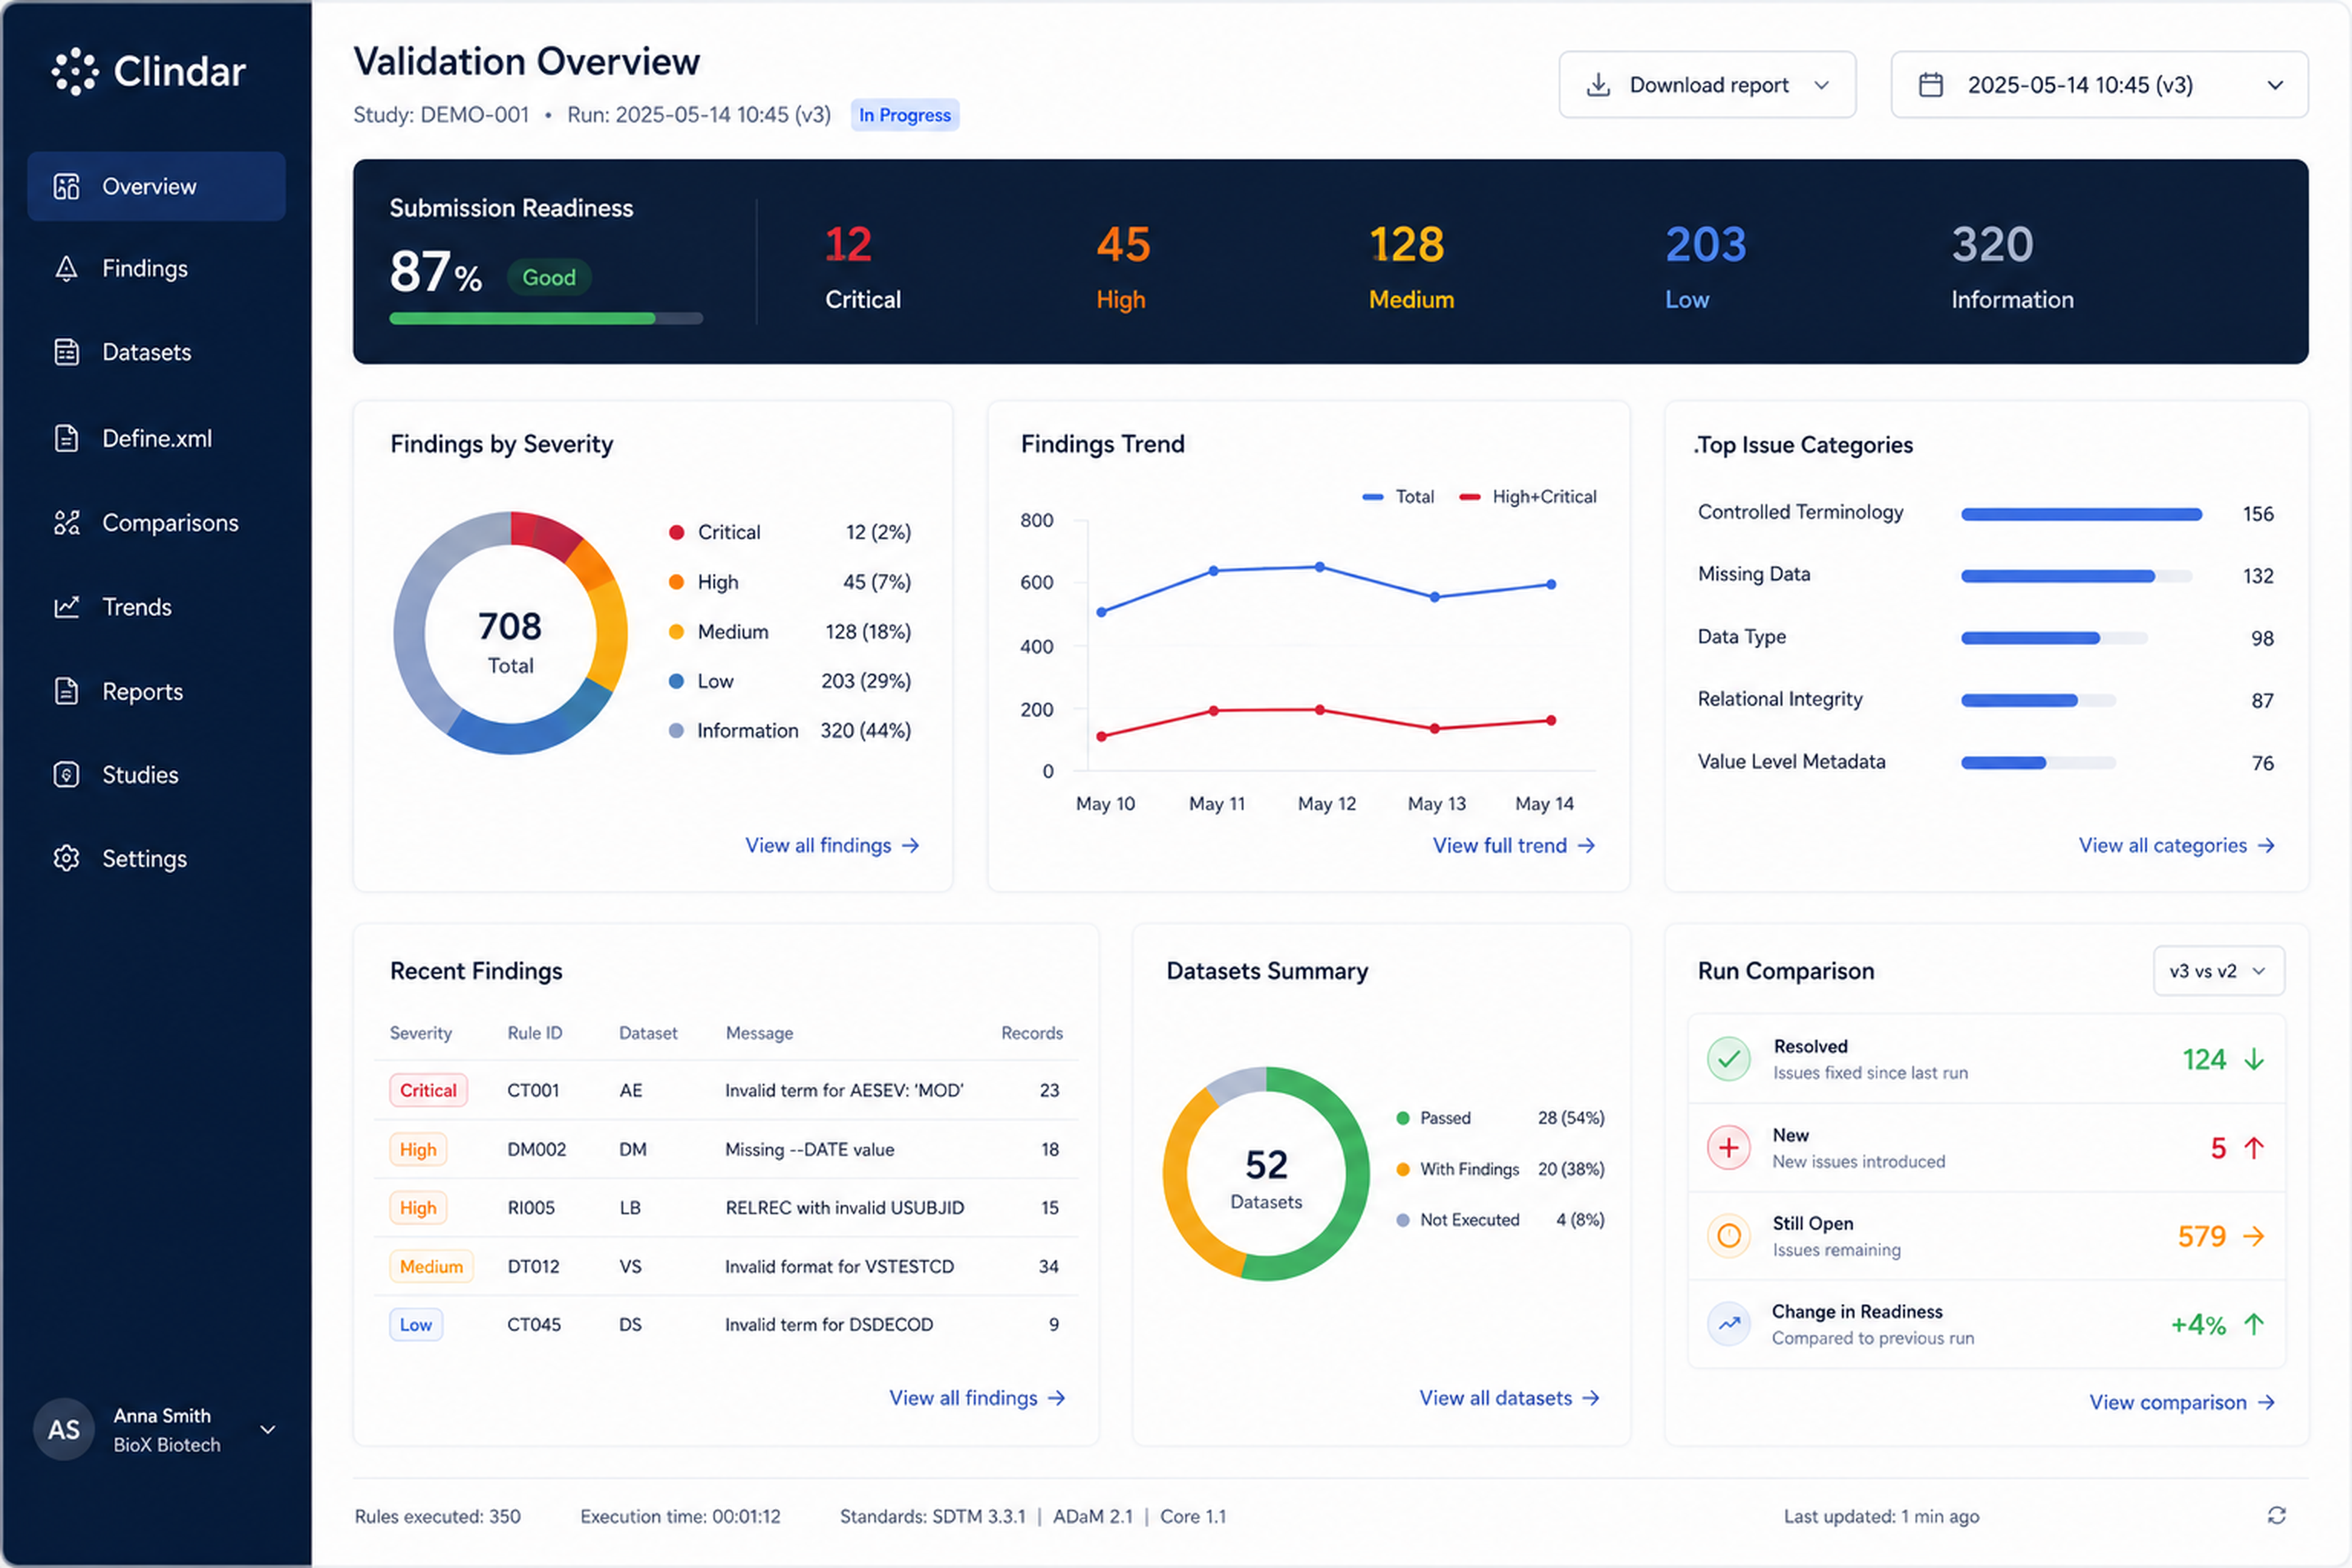Click the Submission Readiness progress bar

click(546, 319)
